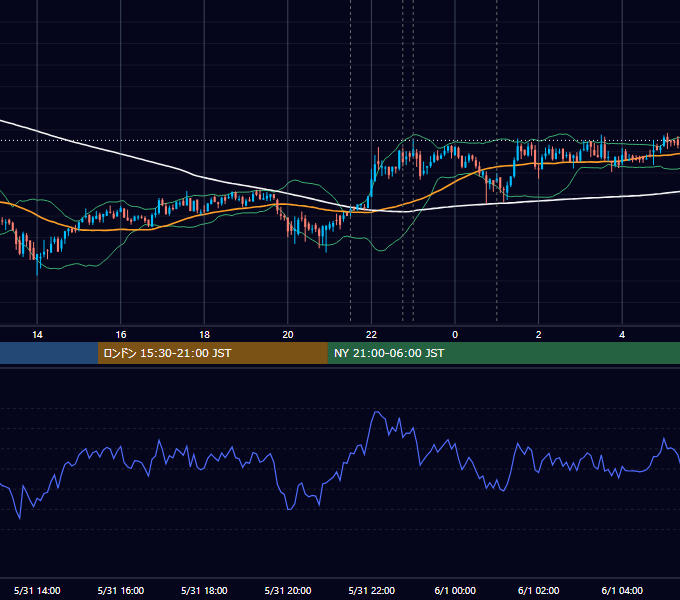Click the 5/31 16:00 date label
The image size is (680, 600).
[x=121, y=590]
